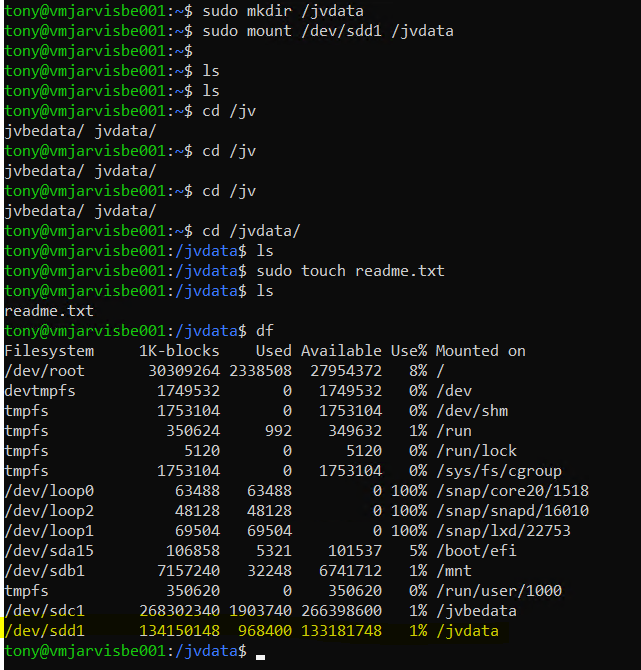Click the 'Available' column header

click(x=341, y=351)
